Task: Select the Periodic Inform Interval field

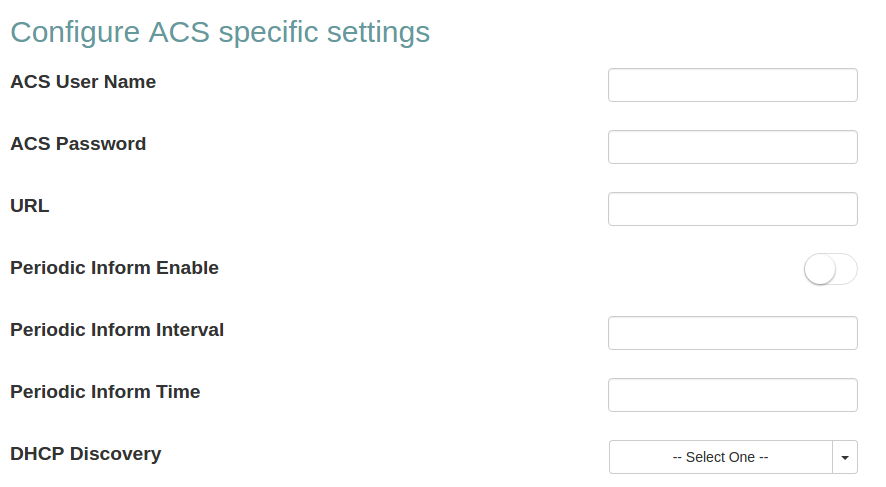Action: pos(732,333)
